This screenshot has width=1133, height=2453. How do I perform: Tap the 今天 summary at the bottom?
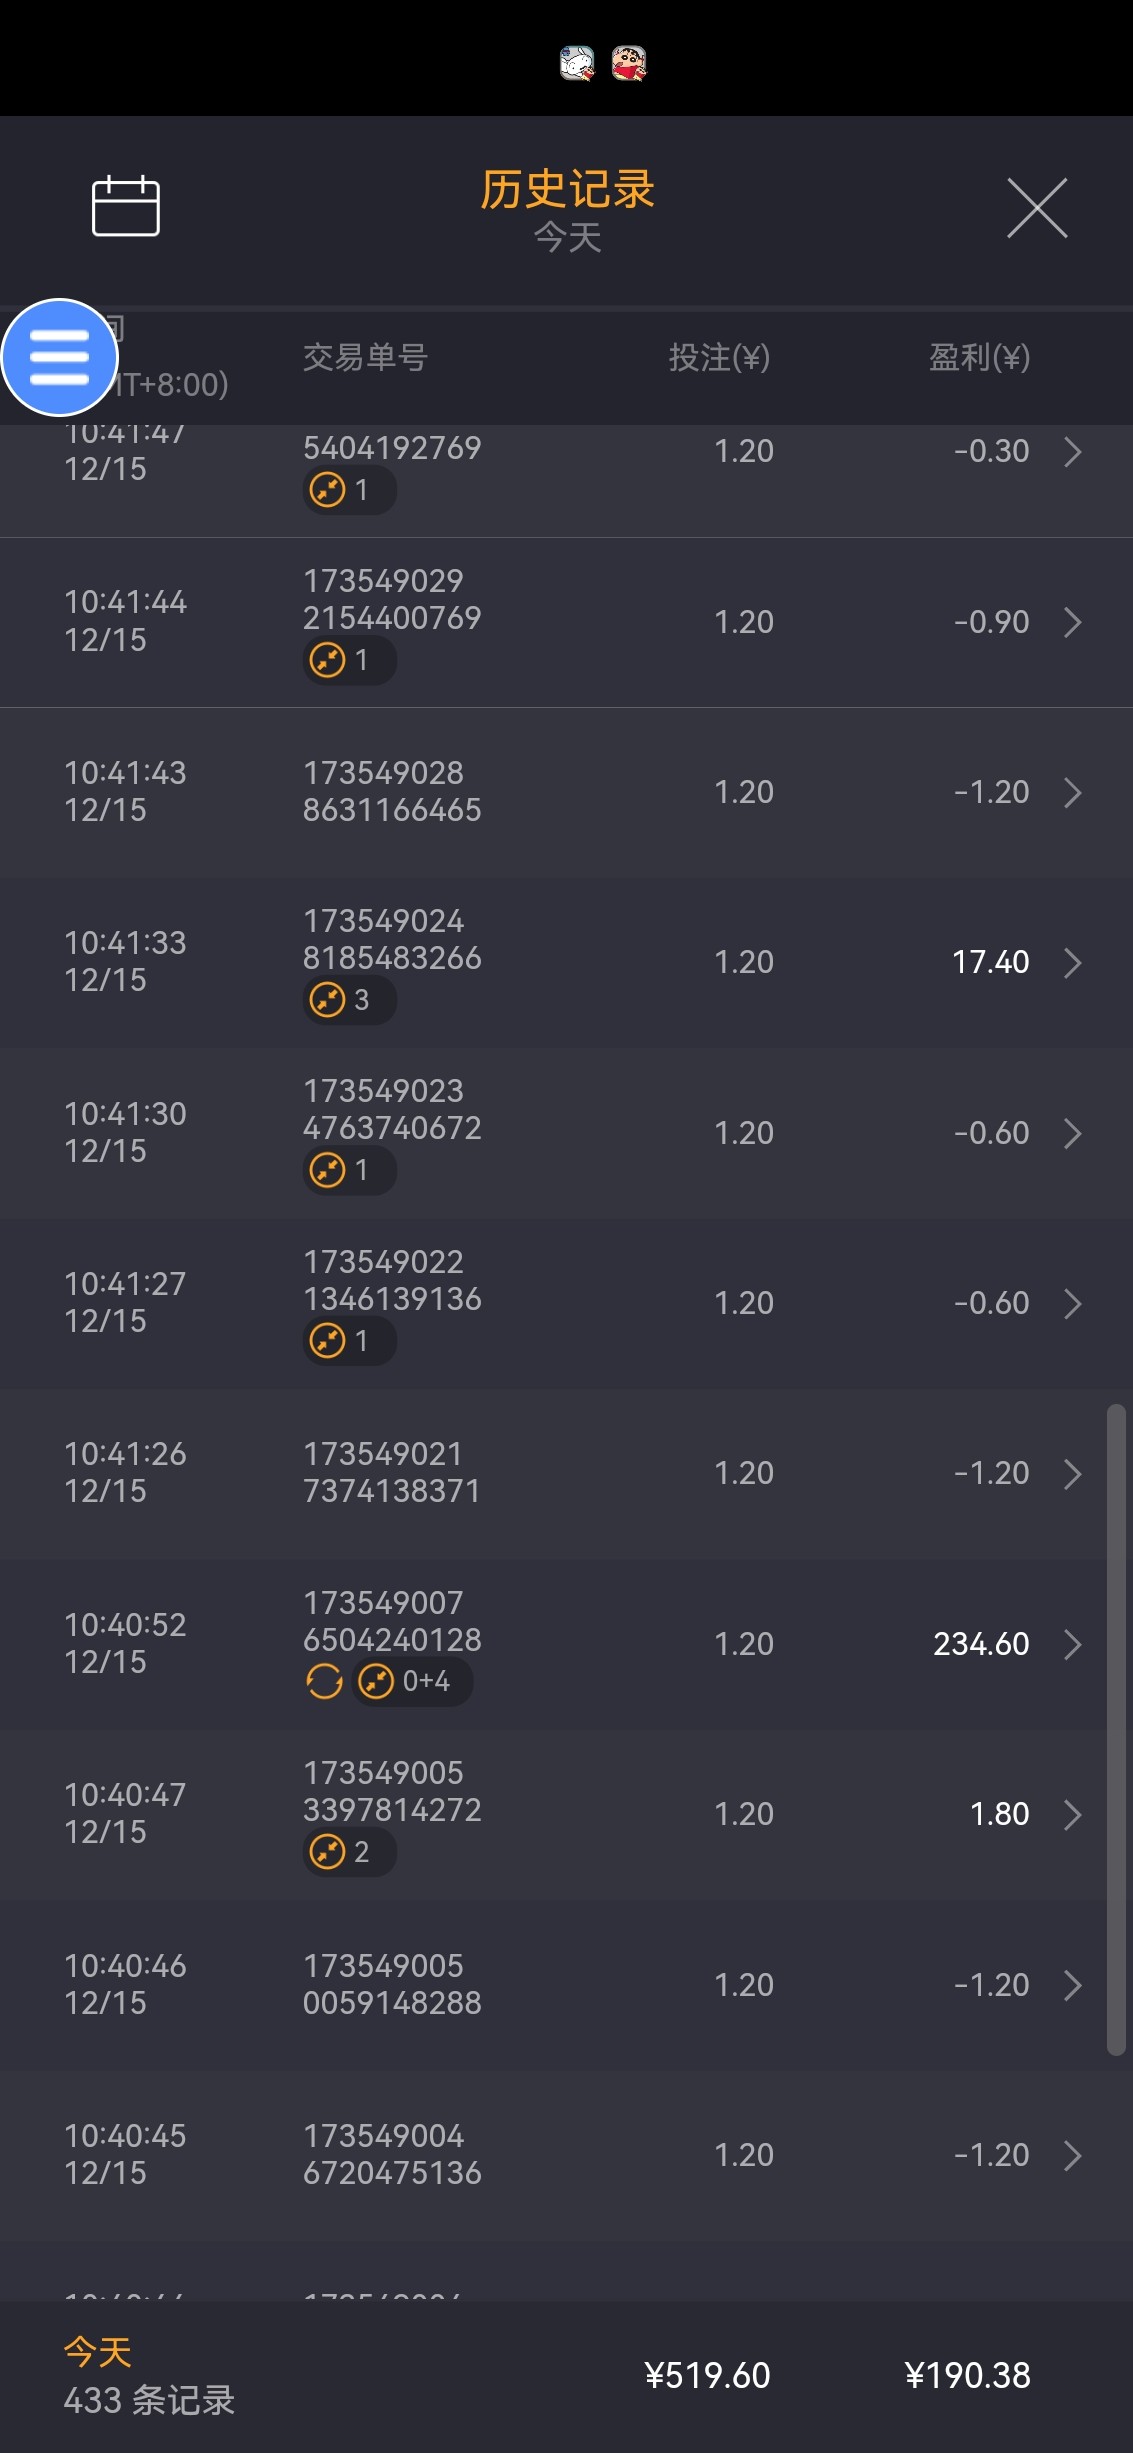98,2352
